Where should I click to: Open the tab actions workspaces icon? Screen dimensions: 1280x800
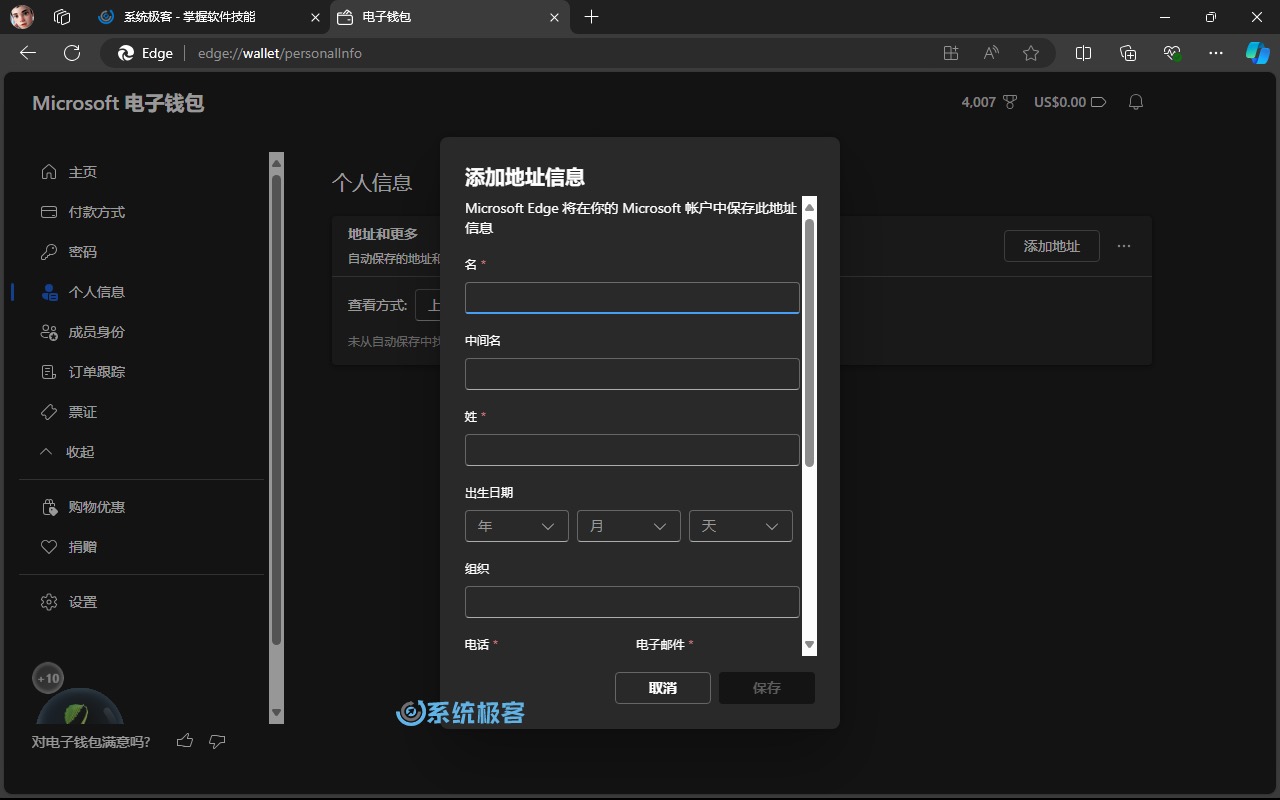click(62, 17)
